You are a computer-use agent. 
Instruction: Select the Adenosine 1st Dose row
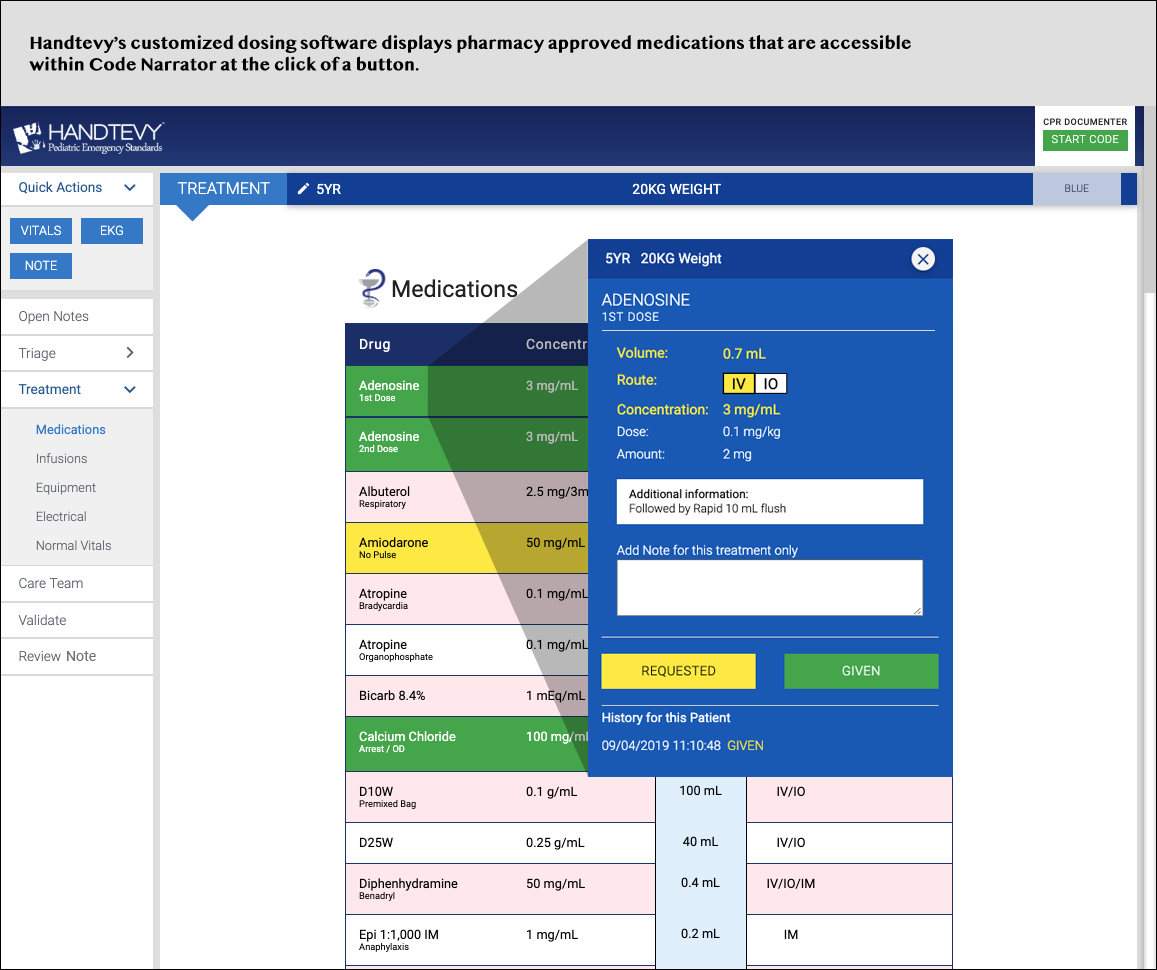pyautogui.click(x=466, y=391)
